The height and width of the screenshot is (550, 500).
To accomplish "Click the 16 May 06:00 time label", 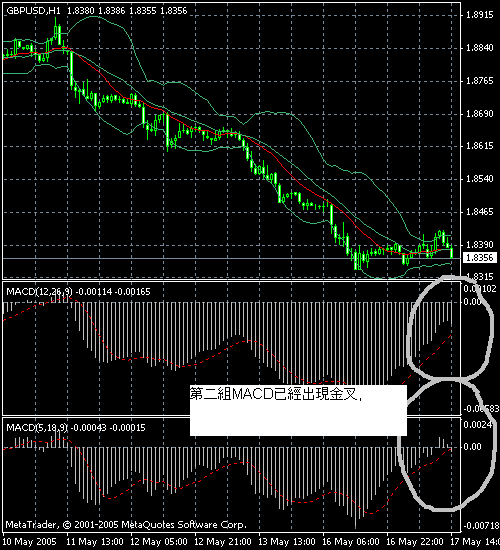I will click(351, 542).
